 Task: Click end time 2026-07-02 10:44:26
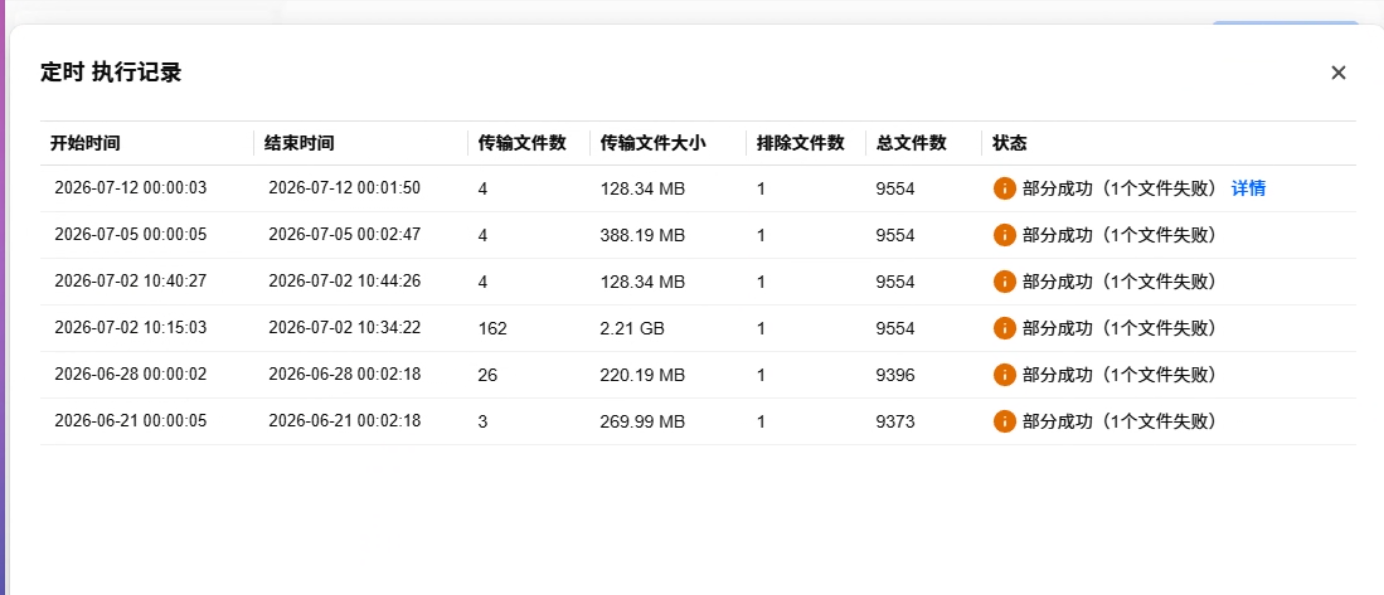pyautogui.click(x=345, y=281)
